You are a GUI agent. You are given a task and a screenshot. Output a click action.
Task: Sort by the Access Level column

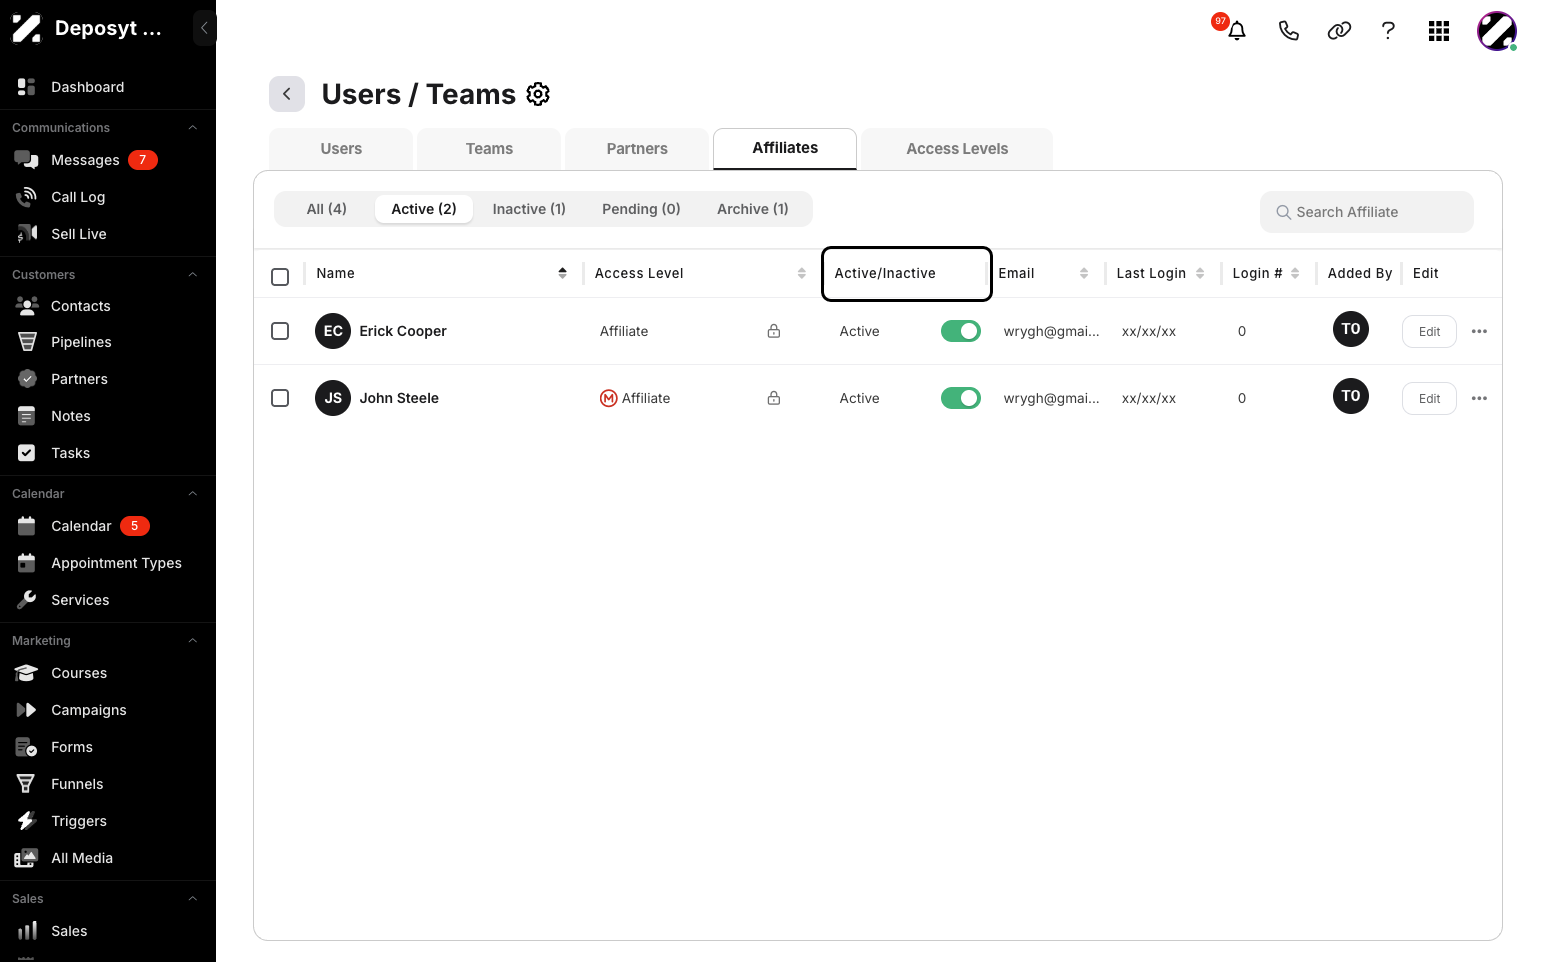coord(802,273)
